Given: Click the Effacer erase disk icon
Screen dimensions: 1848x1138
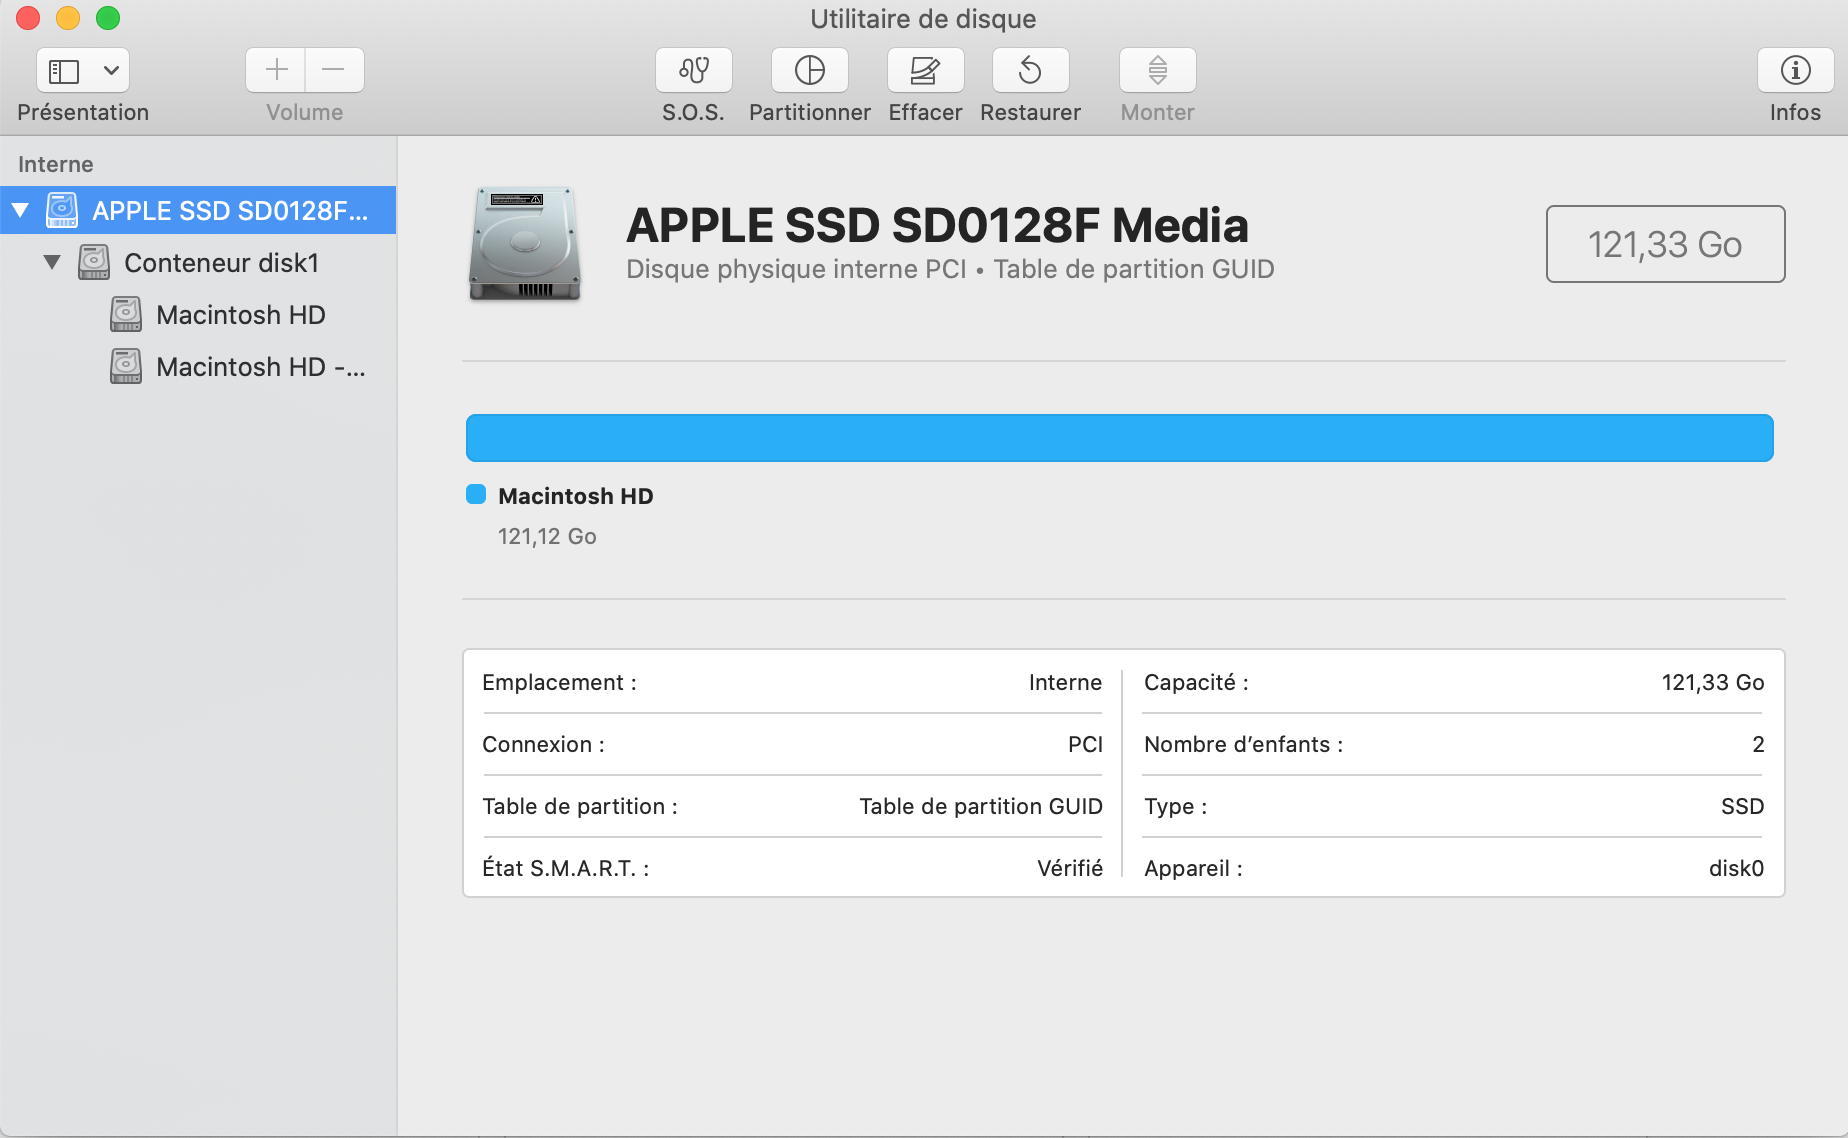Looking at the screenshot, I should (925, 71).
